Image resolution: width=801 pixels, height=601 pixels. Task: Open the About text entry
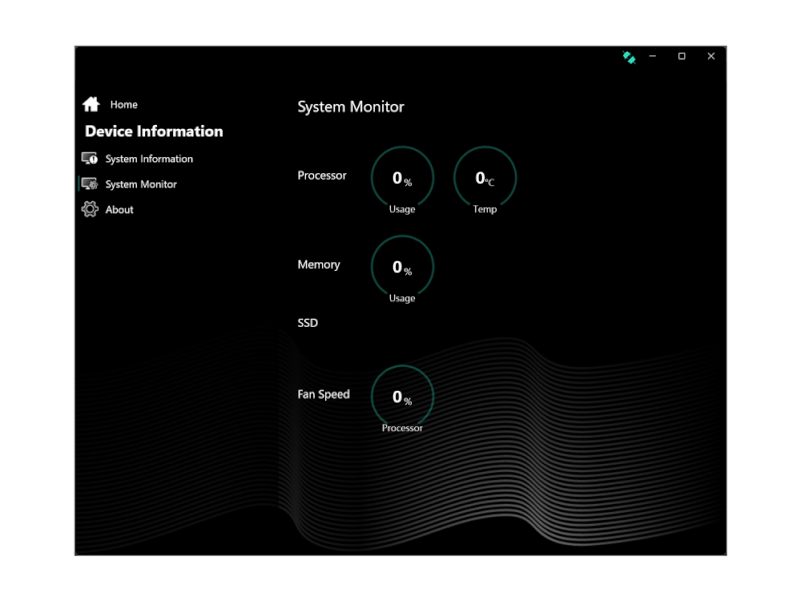click(x=119, y=210)
